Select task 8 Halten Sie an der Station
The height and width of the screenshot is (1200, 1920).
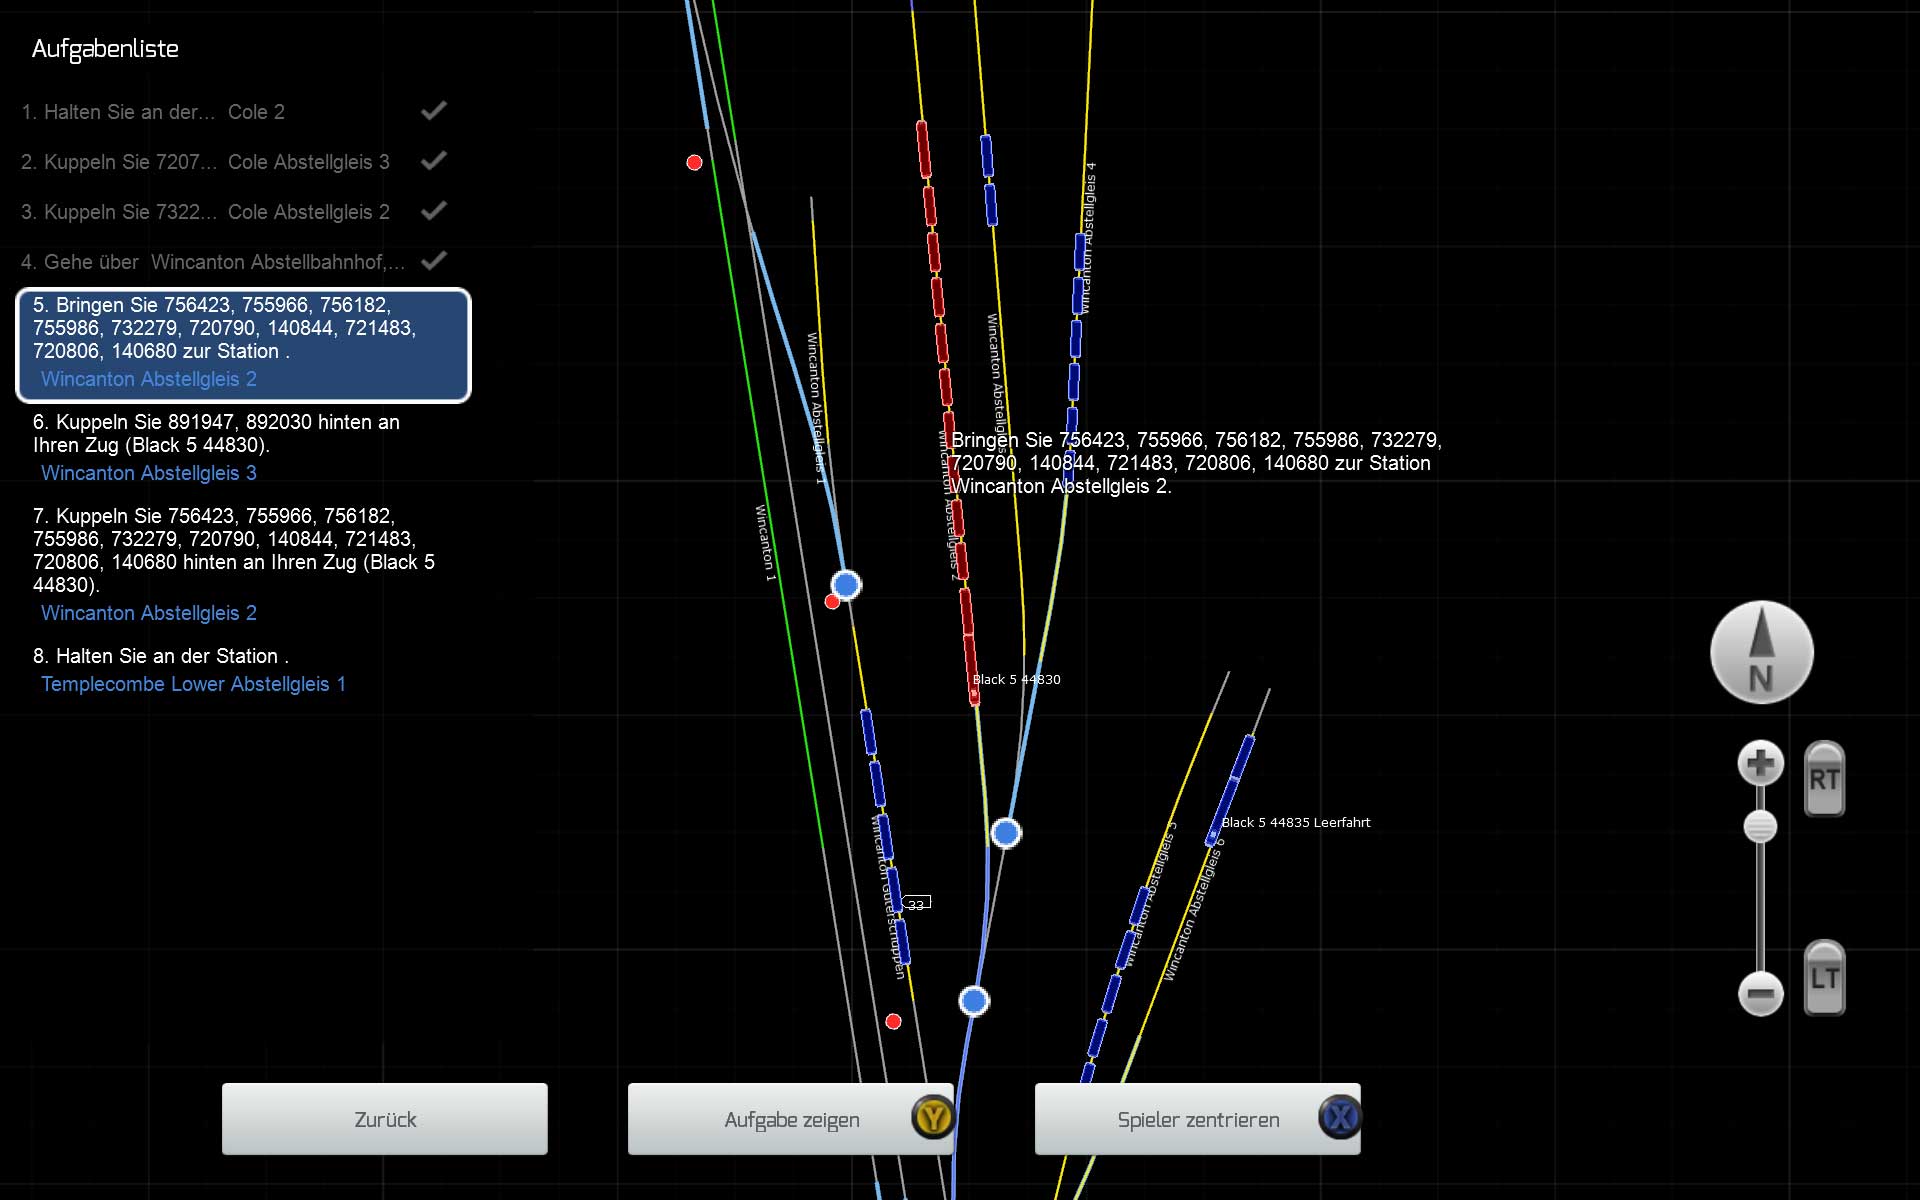pos(160,656)
